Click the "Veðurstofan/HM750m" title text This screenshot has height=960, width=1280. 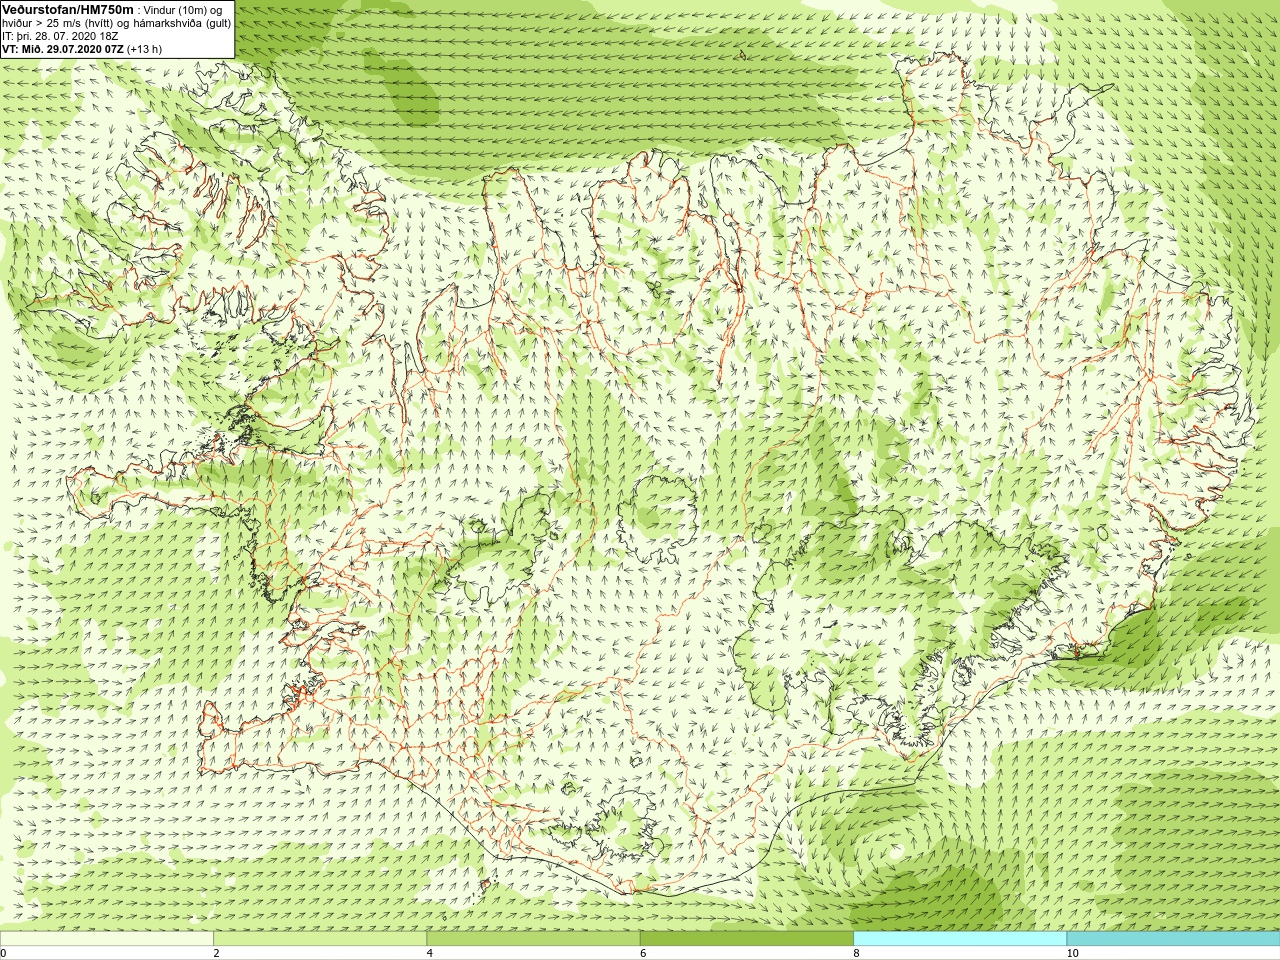68,9
